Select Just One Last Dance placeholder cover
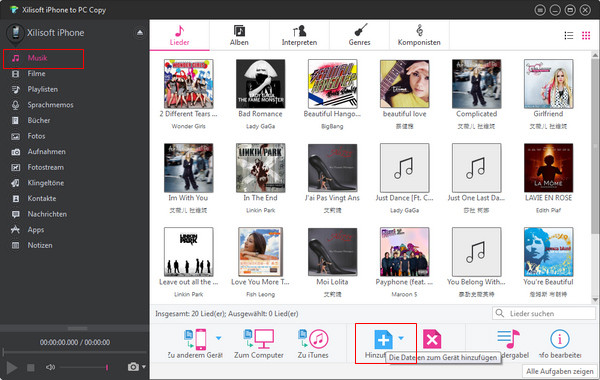 [x=476, y=168]
